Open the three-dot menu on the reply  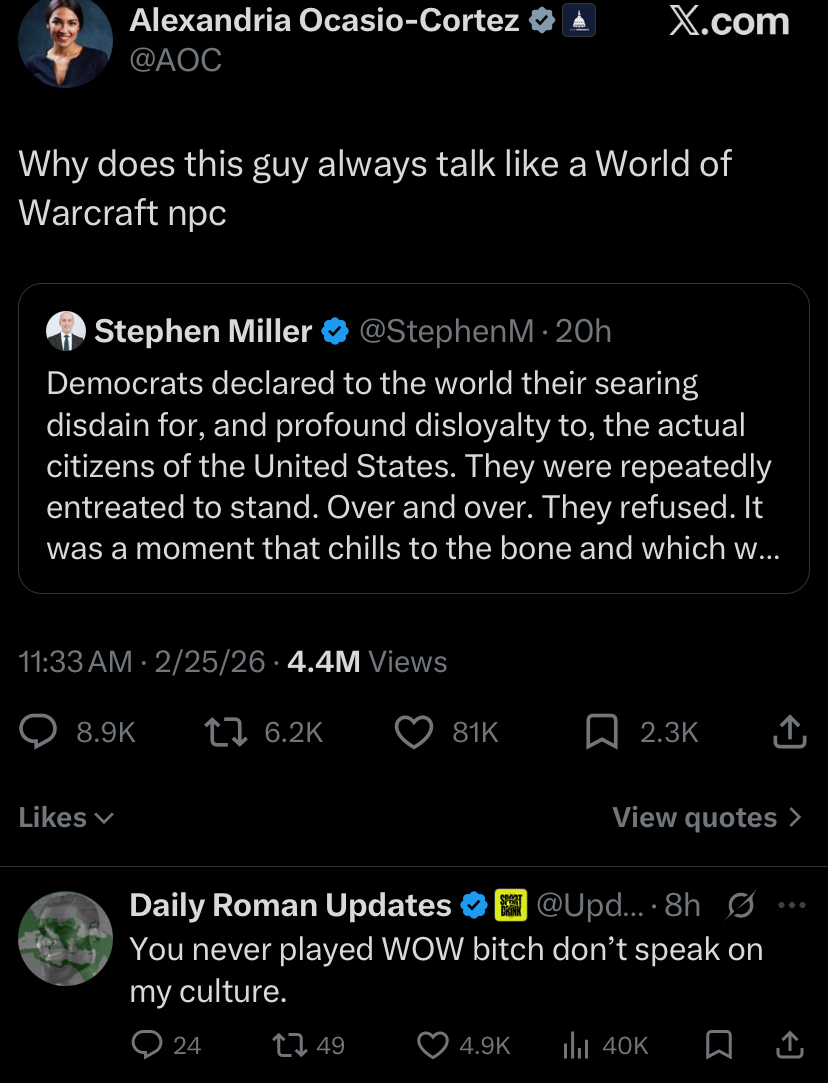790,906
